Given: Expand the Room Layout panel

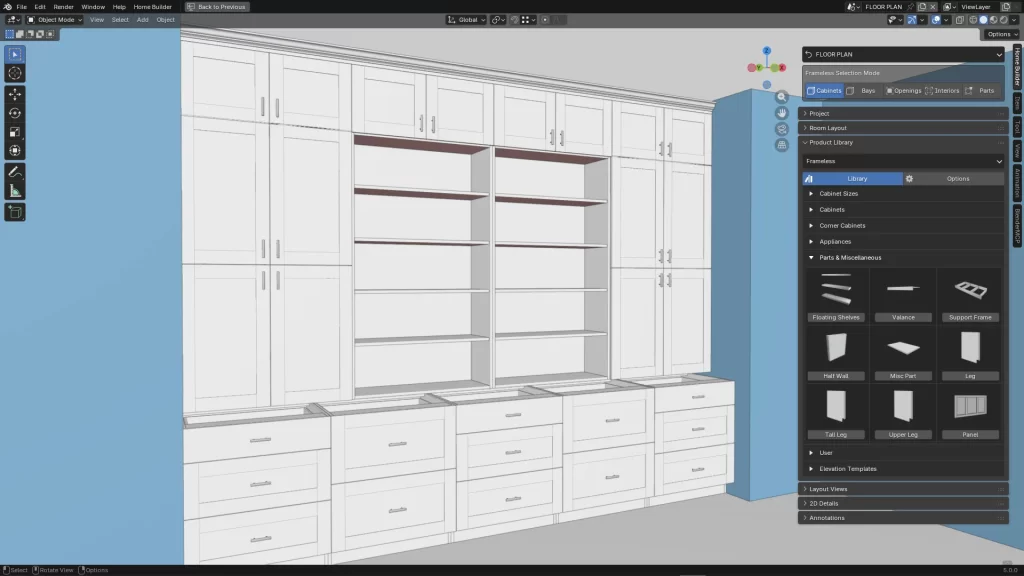Looking at the screenshot, I should coord(828,128).
